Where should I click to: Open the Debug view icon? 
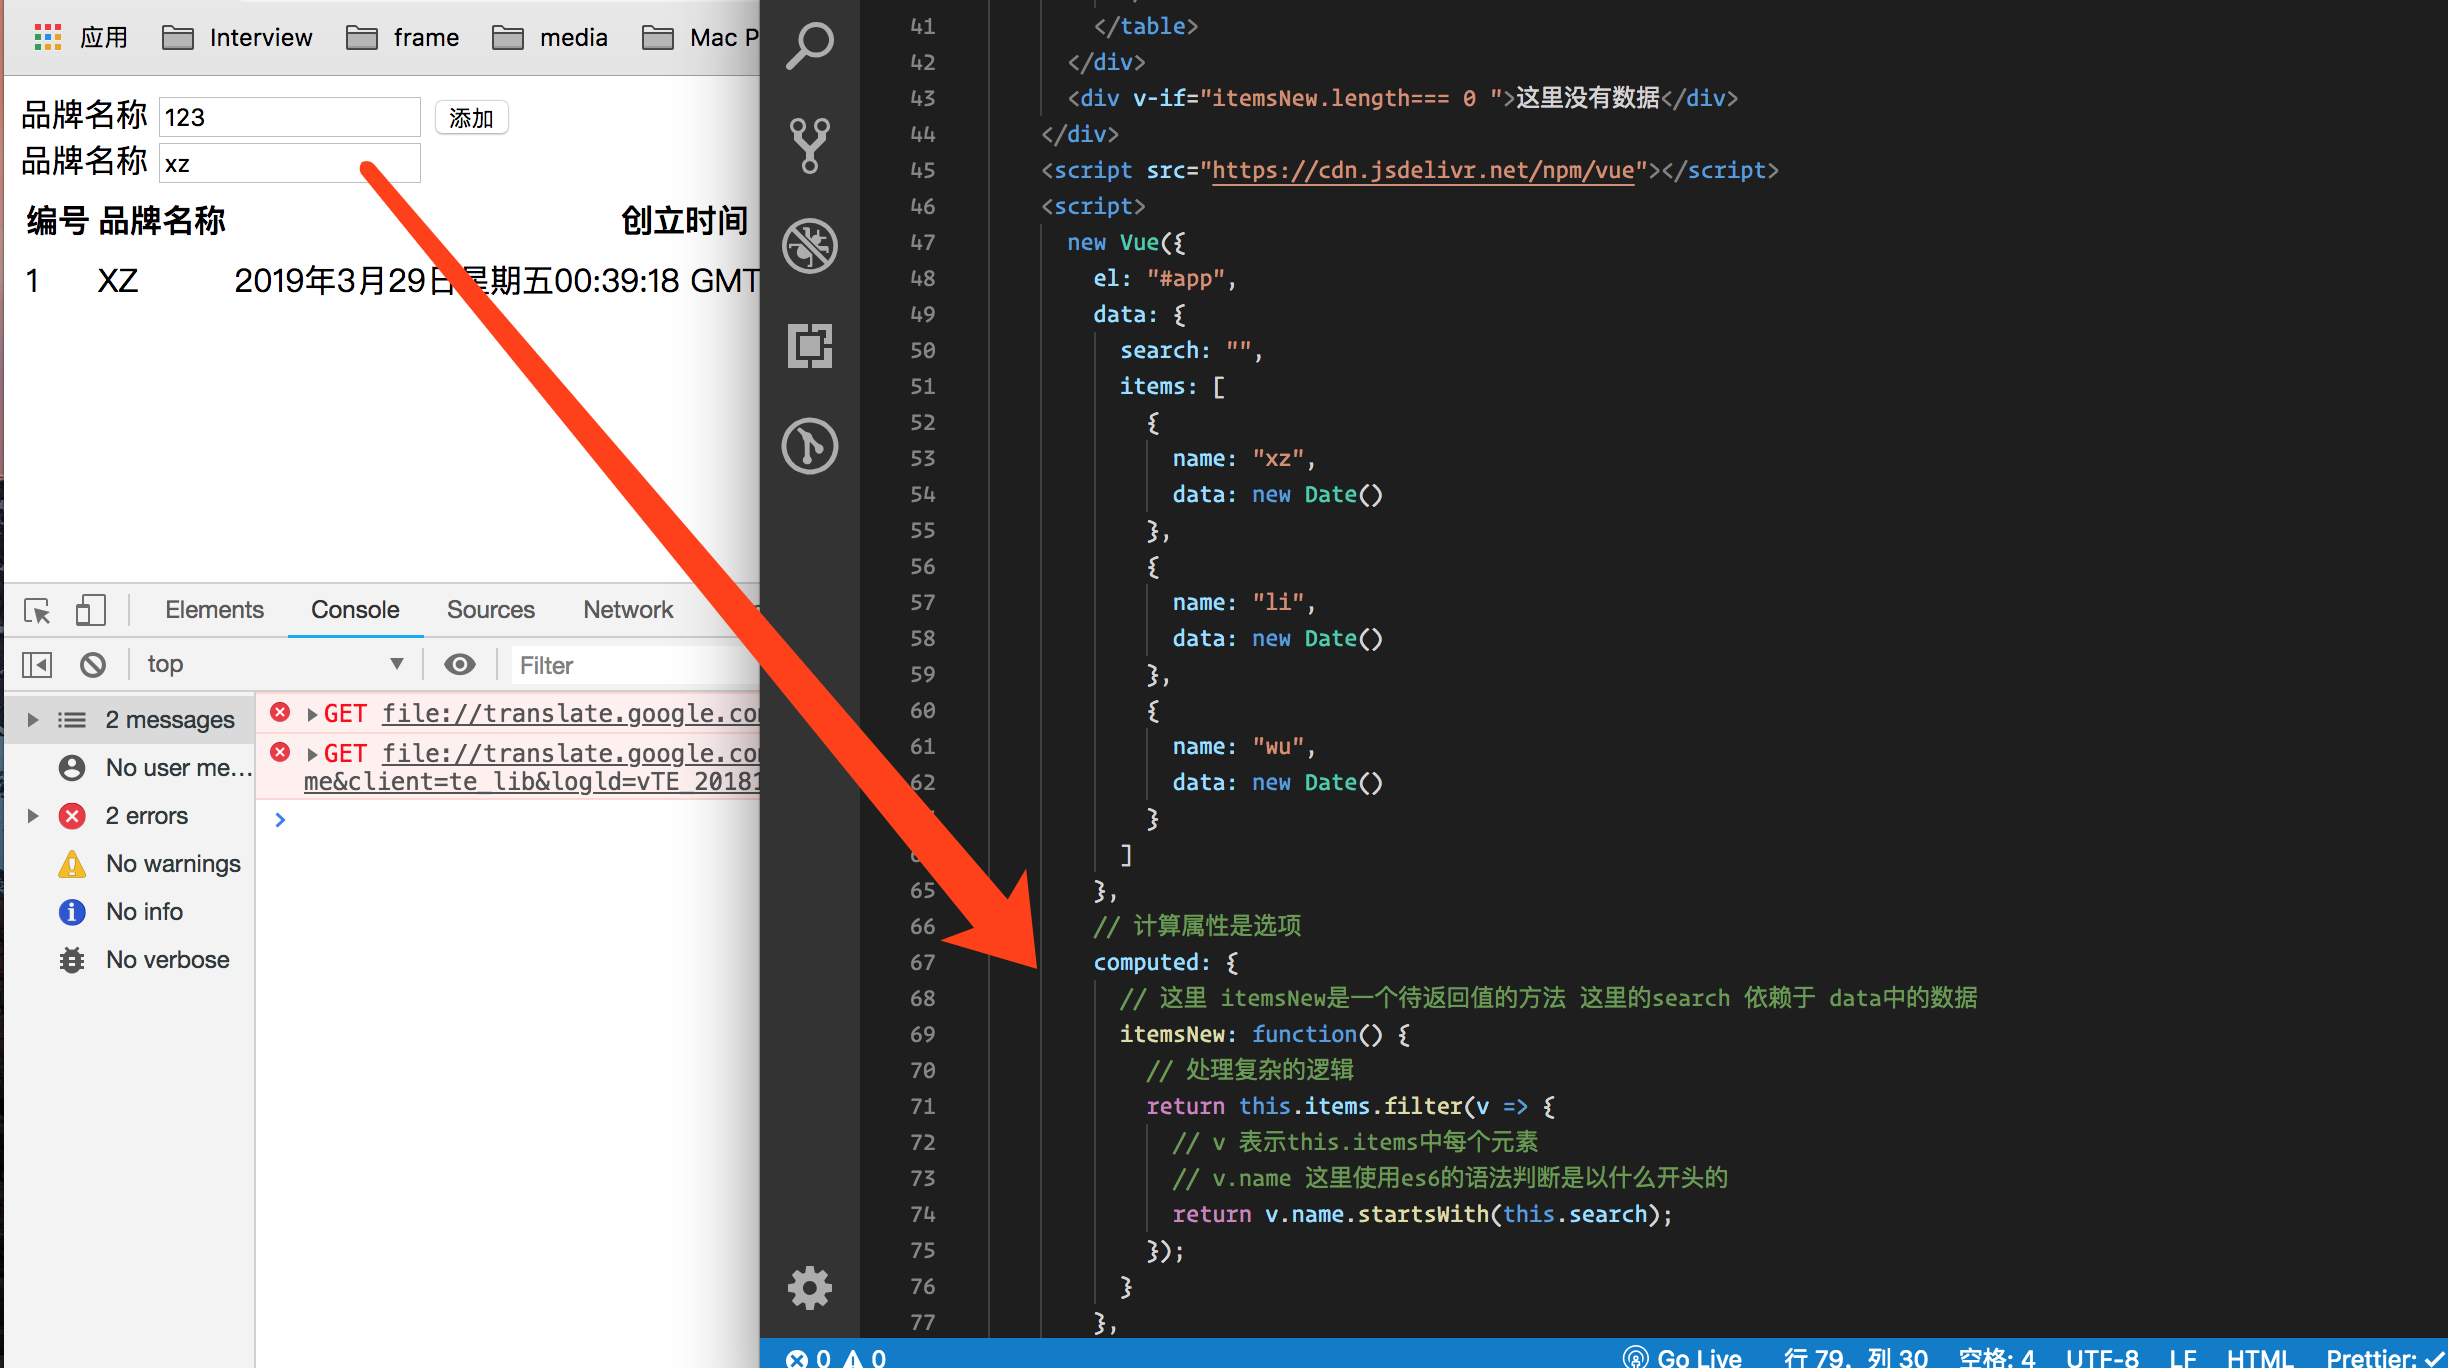tap(809, 246)
